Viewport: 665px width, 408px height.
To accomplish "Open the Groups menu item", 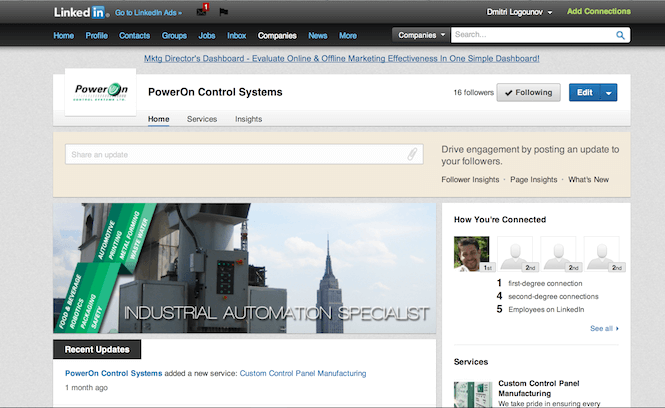I will point(174,36).
